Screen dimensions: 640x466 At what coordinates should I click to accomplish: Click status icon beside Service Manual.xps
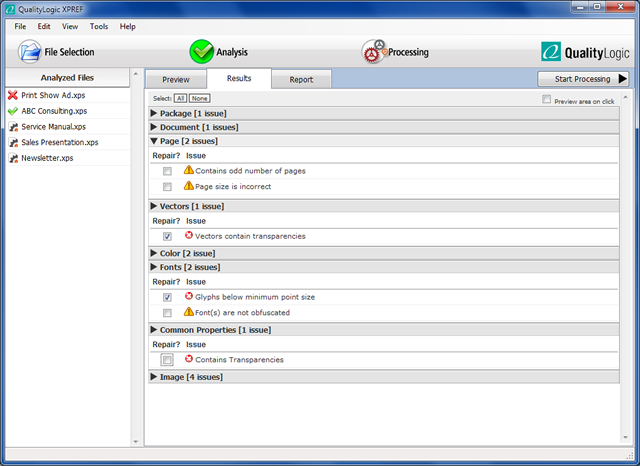point(13,127)
